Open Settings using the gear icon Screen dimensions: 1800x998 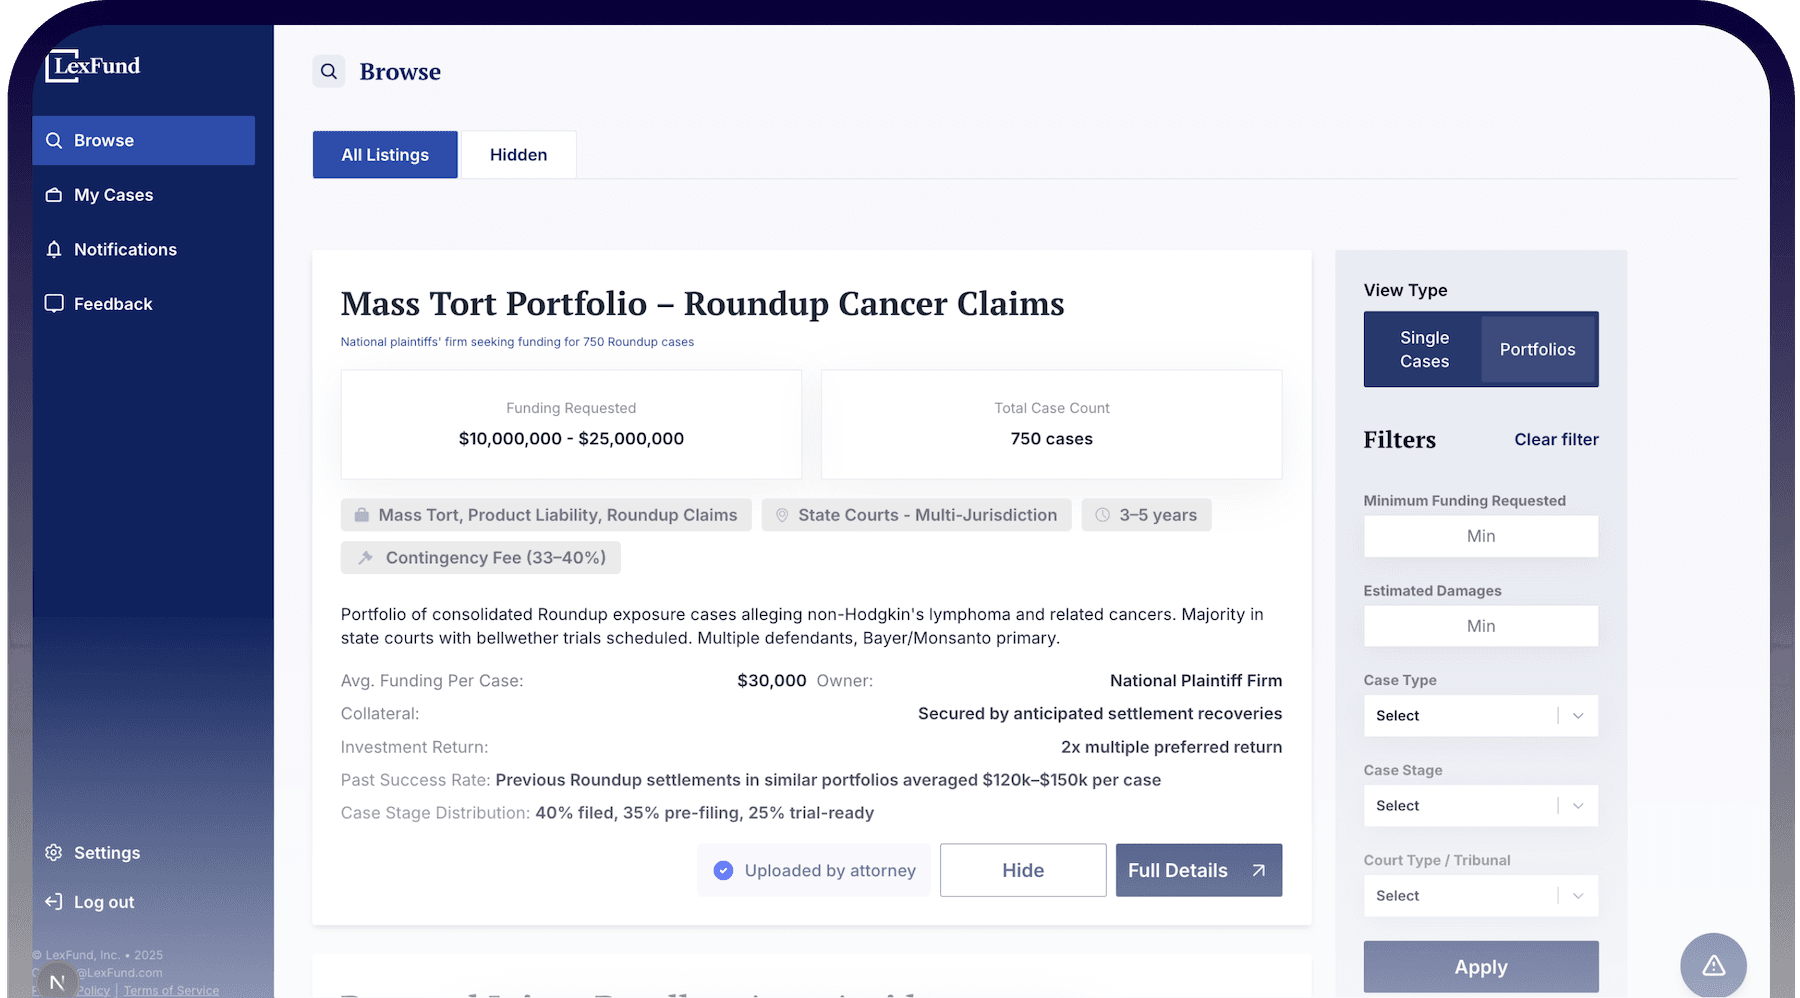click(53, 852)
